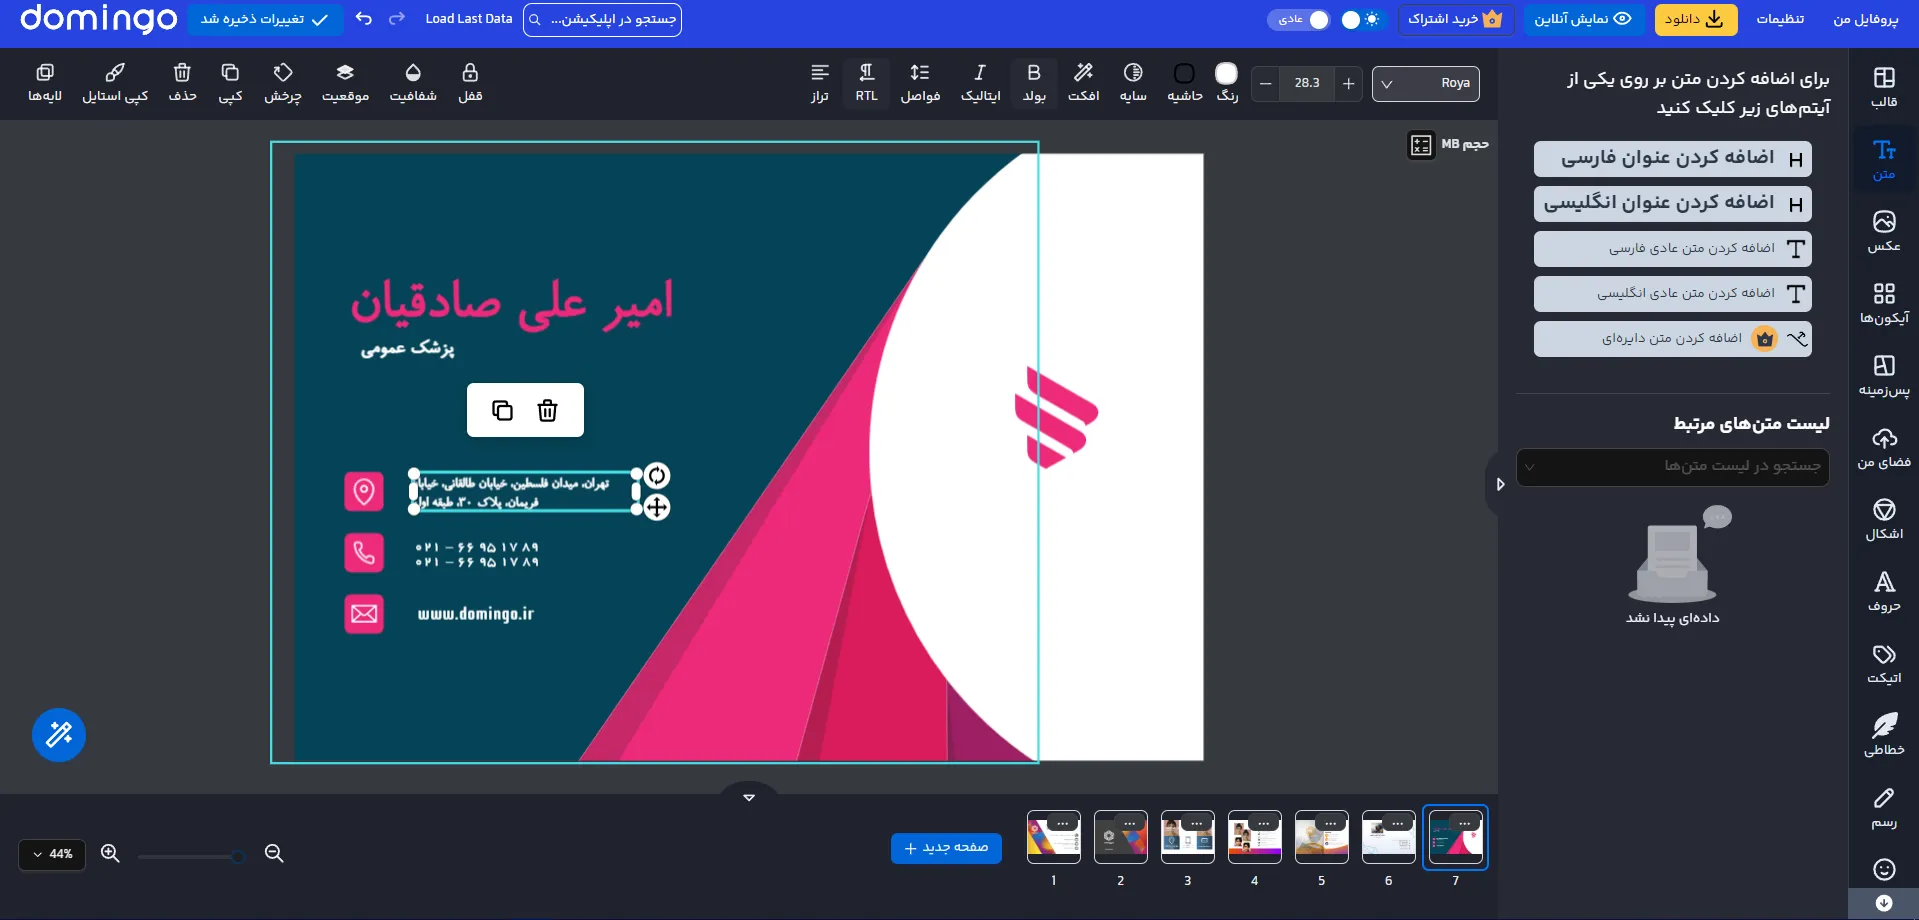
Task: Open the 44% zoom level dropdown
Action: coord(52,854)
